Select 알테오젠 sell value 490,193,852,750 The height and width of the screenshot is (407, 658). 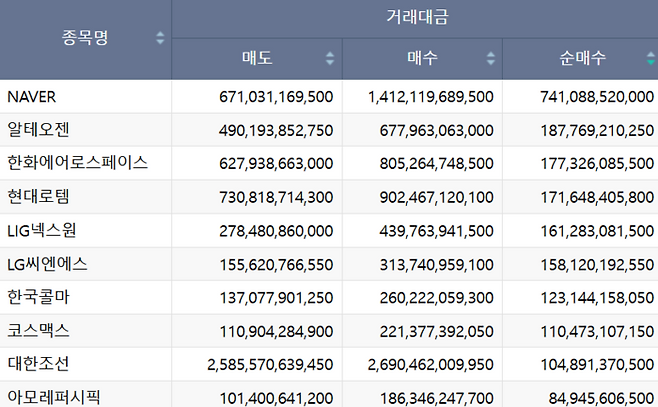[276, 130]
